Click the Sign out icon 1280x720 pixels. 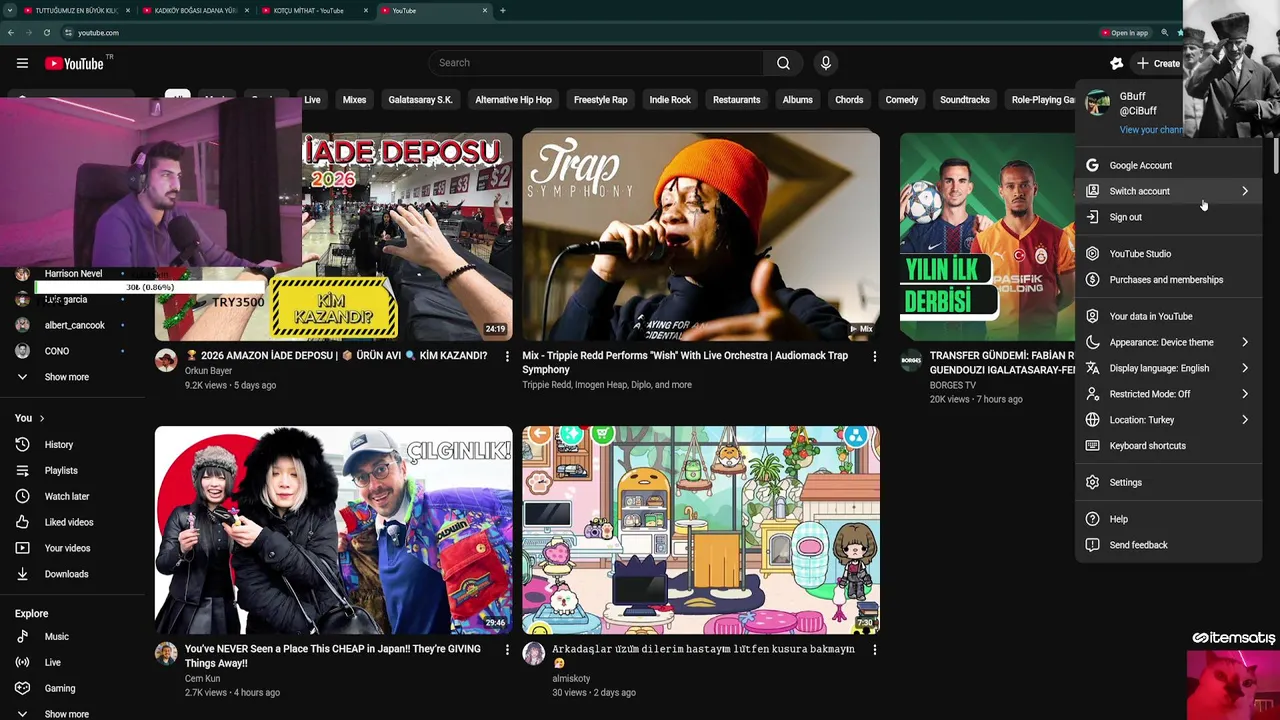click(1092, 217)
